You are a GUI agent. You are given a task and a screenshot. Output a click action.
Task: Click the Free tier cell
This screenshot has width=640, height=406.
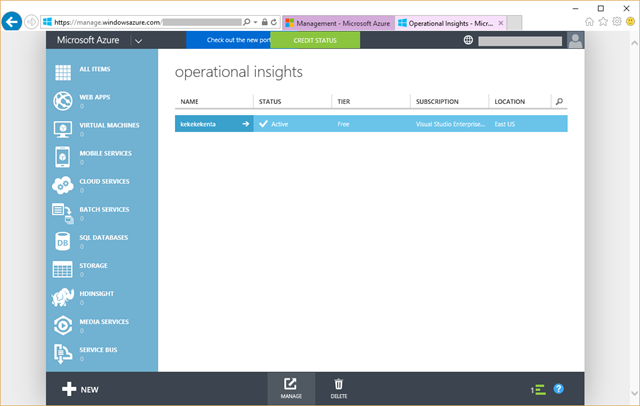(371, 124)
